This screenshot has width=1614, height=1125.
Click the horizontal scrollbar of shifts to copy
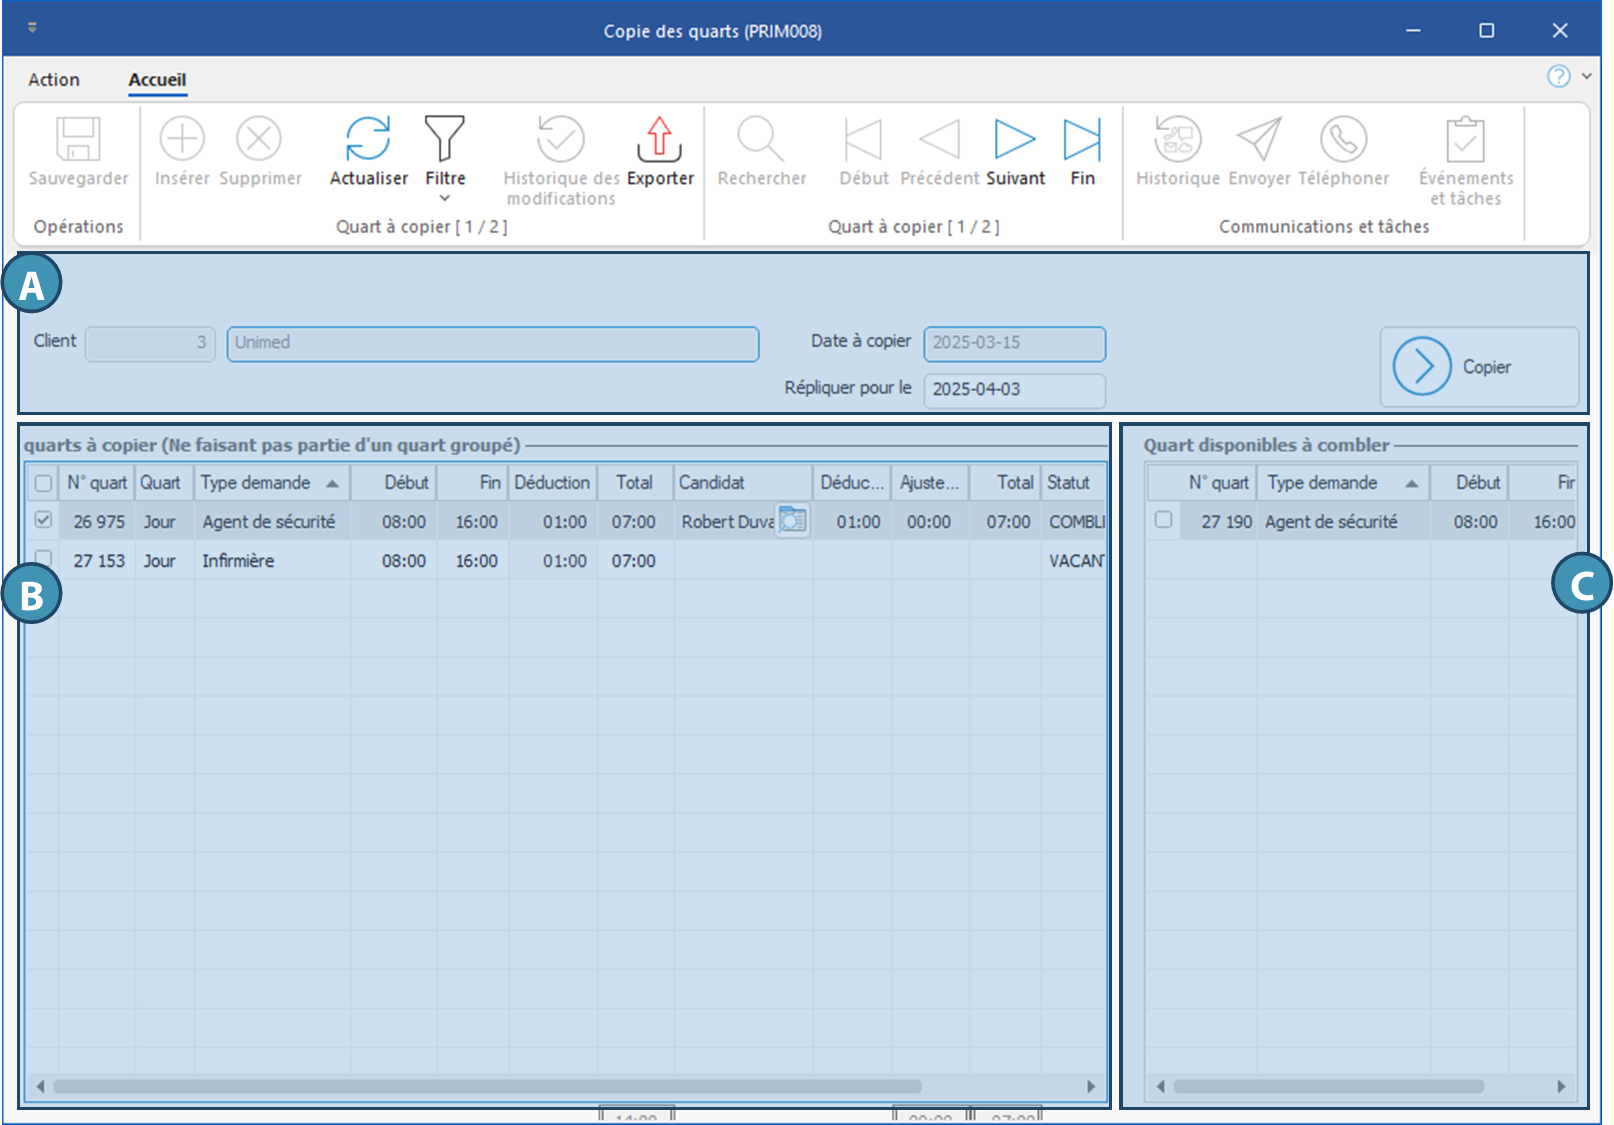pyautogui.click(x=487, y=1086)
